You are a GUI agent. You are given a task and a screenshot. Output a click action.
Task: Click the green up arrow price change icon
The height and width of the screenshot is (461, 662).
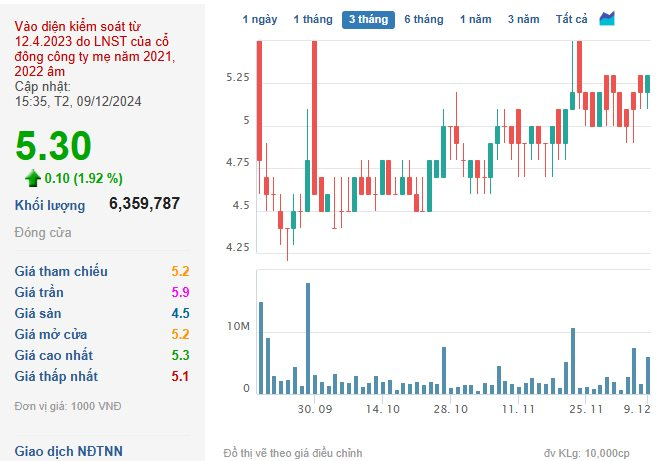(x=33, y=178)
